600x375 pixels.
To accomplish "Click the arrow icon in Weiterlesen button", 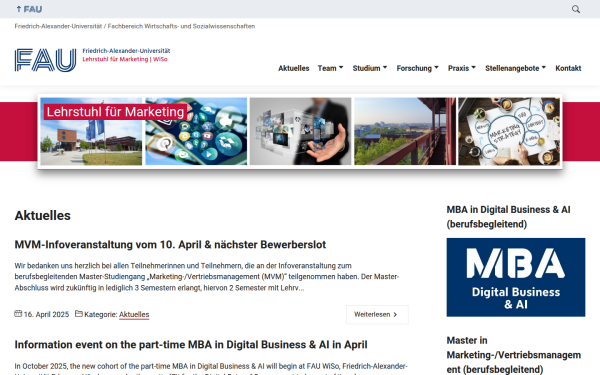I will tap(395, 315).
